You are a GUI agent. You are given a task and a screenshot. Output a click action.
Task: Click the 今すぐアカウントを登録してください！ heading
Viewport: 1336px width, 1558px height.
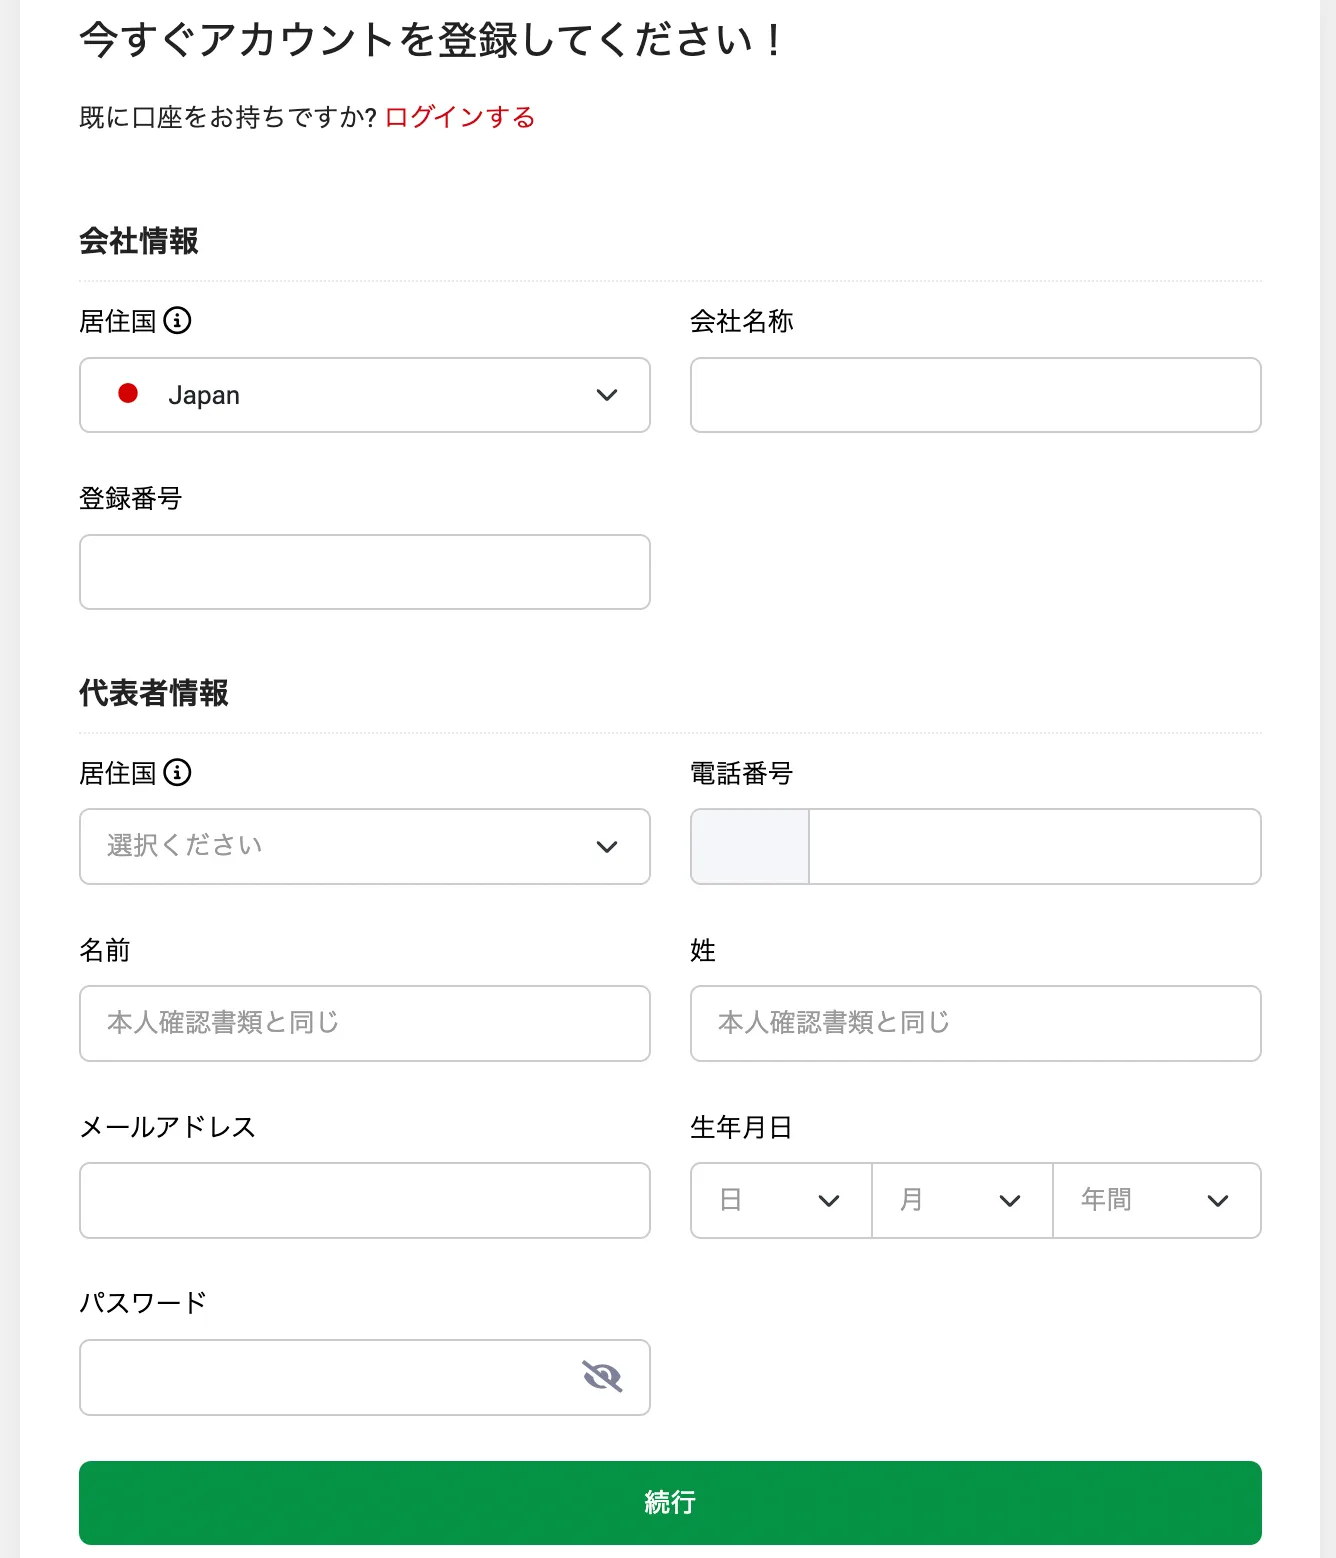433,40
